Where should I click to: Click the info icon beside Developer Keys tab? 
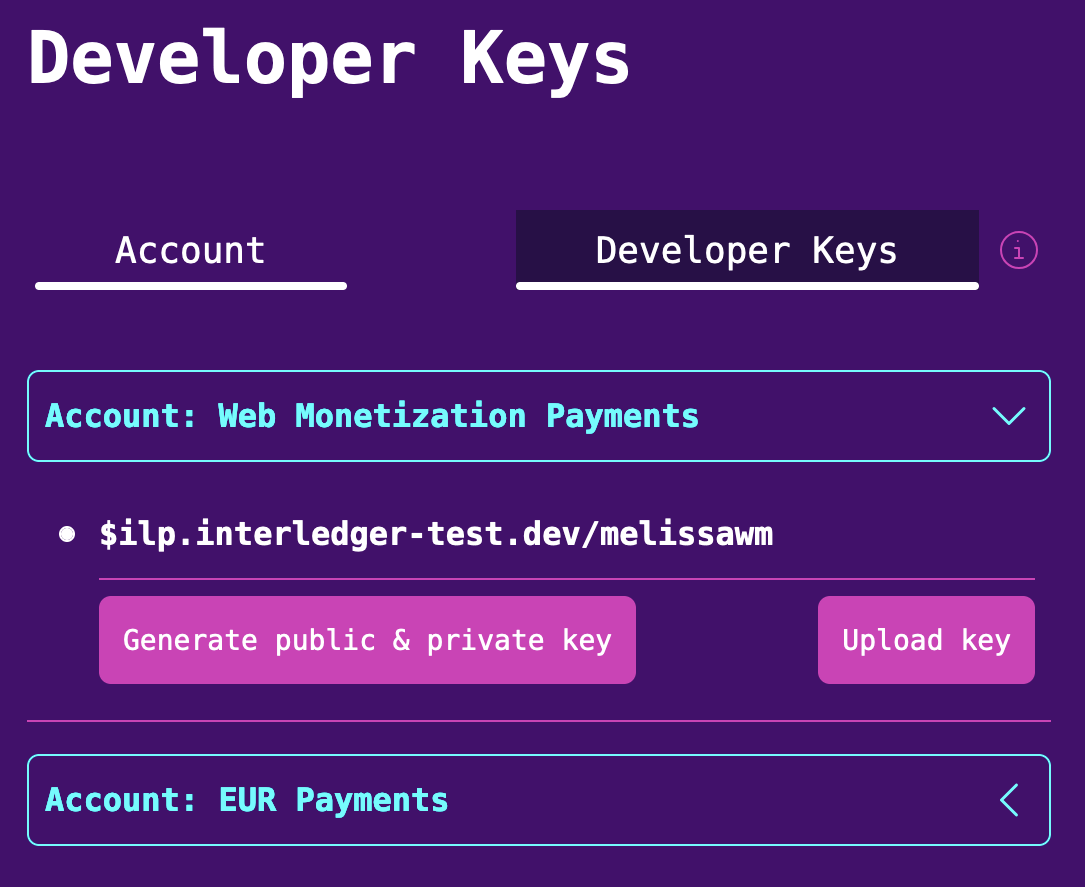tap(1018, 250)
